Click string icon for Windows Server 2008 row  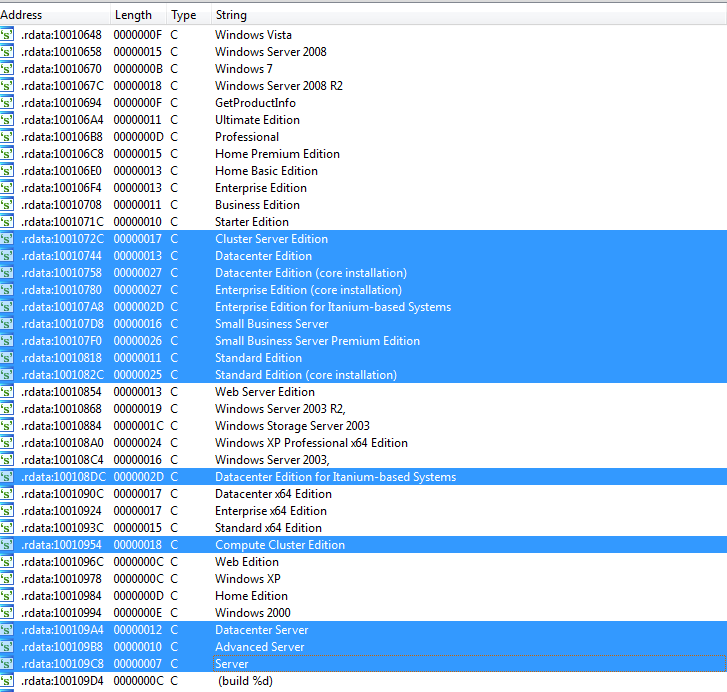pos(7,52)
